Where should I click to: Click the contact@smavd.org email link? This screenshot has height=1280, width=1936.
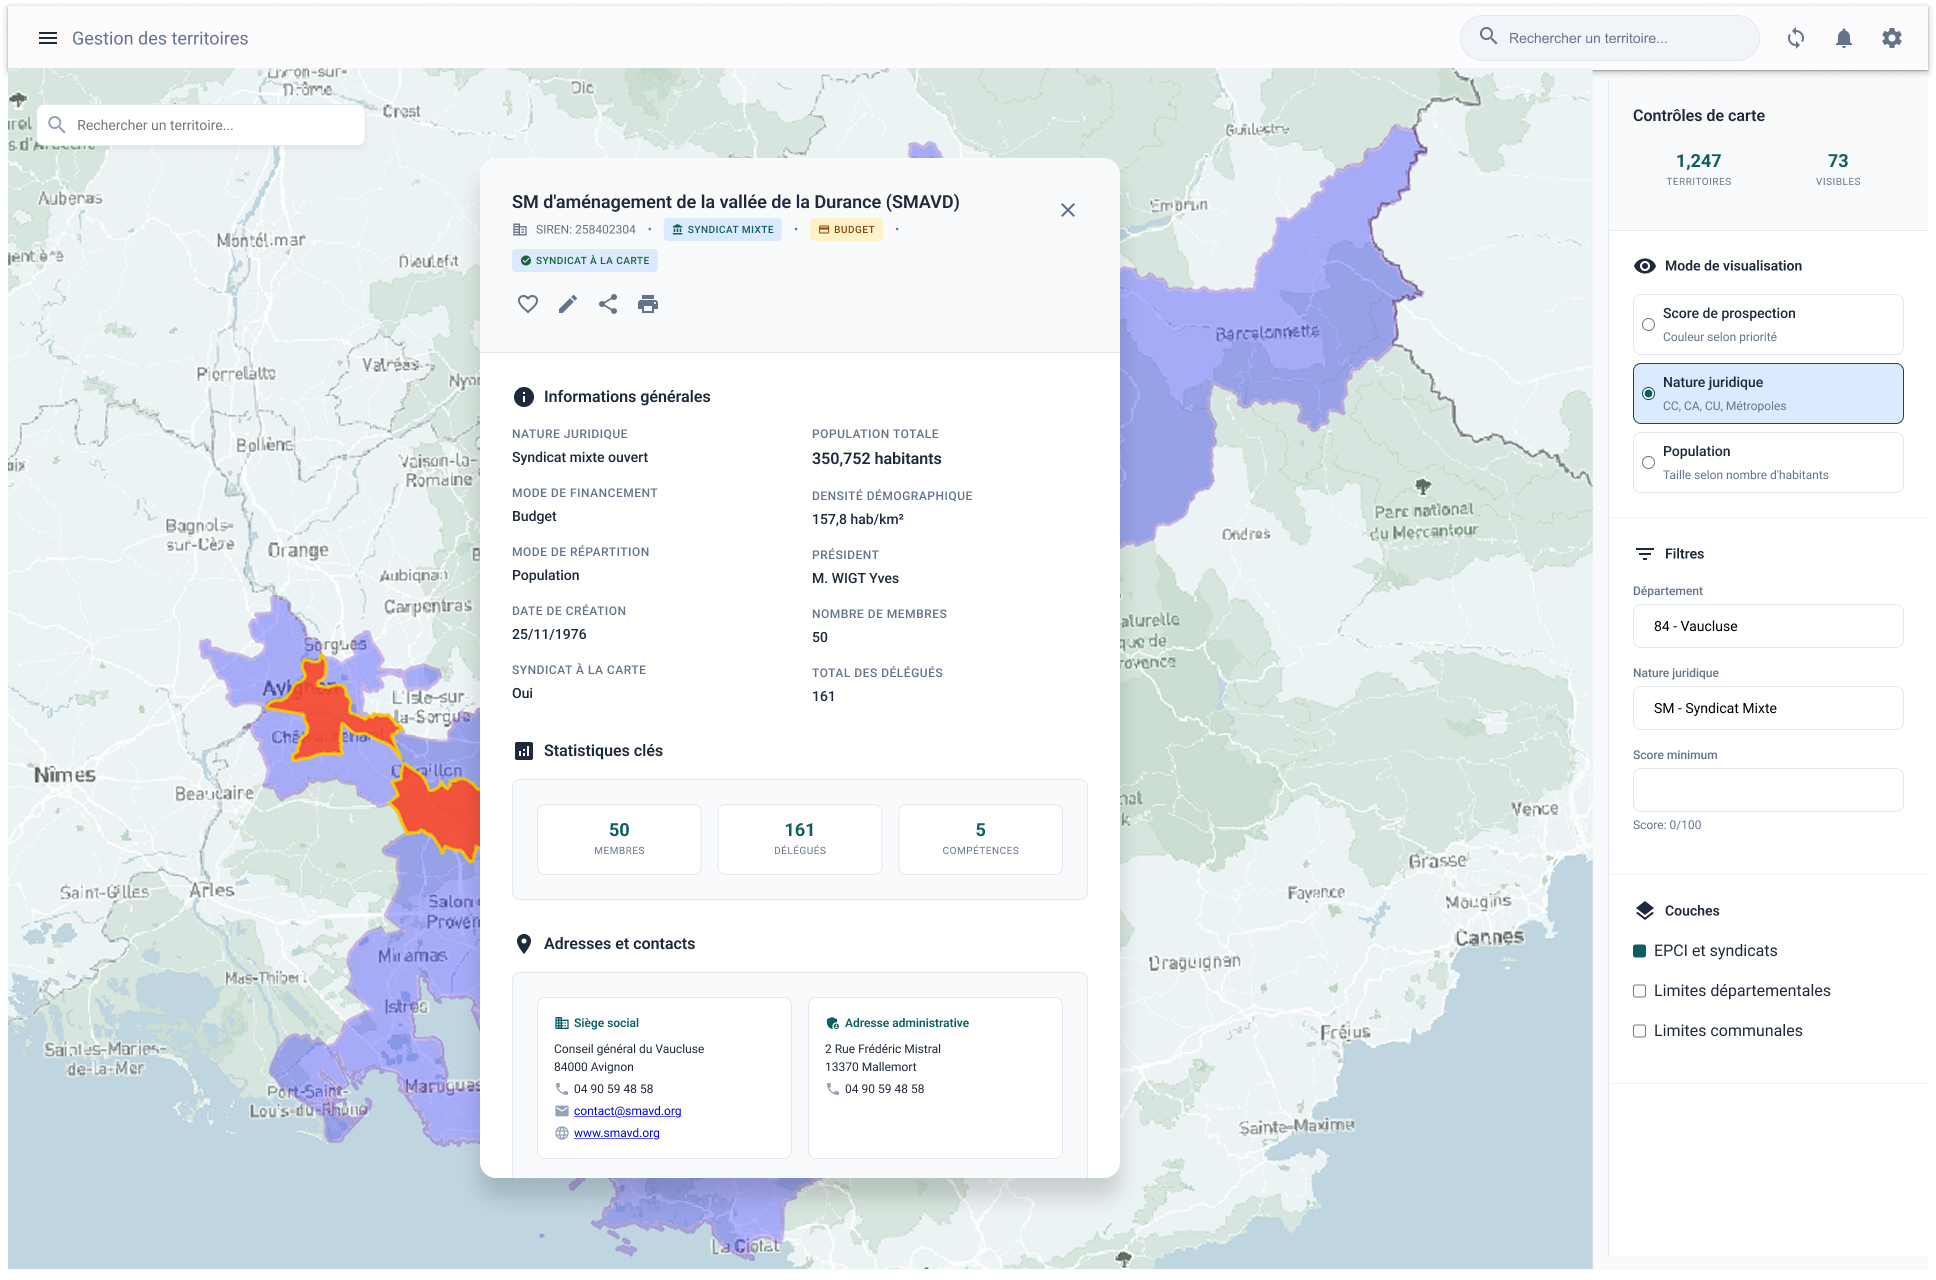point(627,1111)
